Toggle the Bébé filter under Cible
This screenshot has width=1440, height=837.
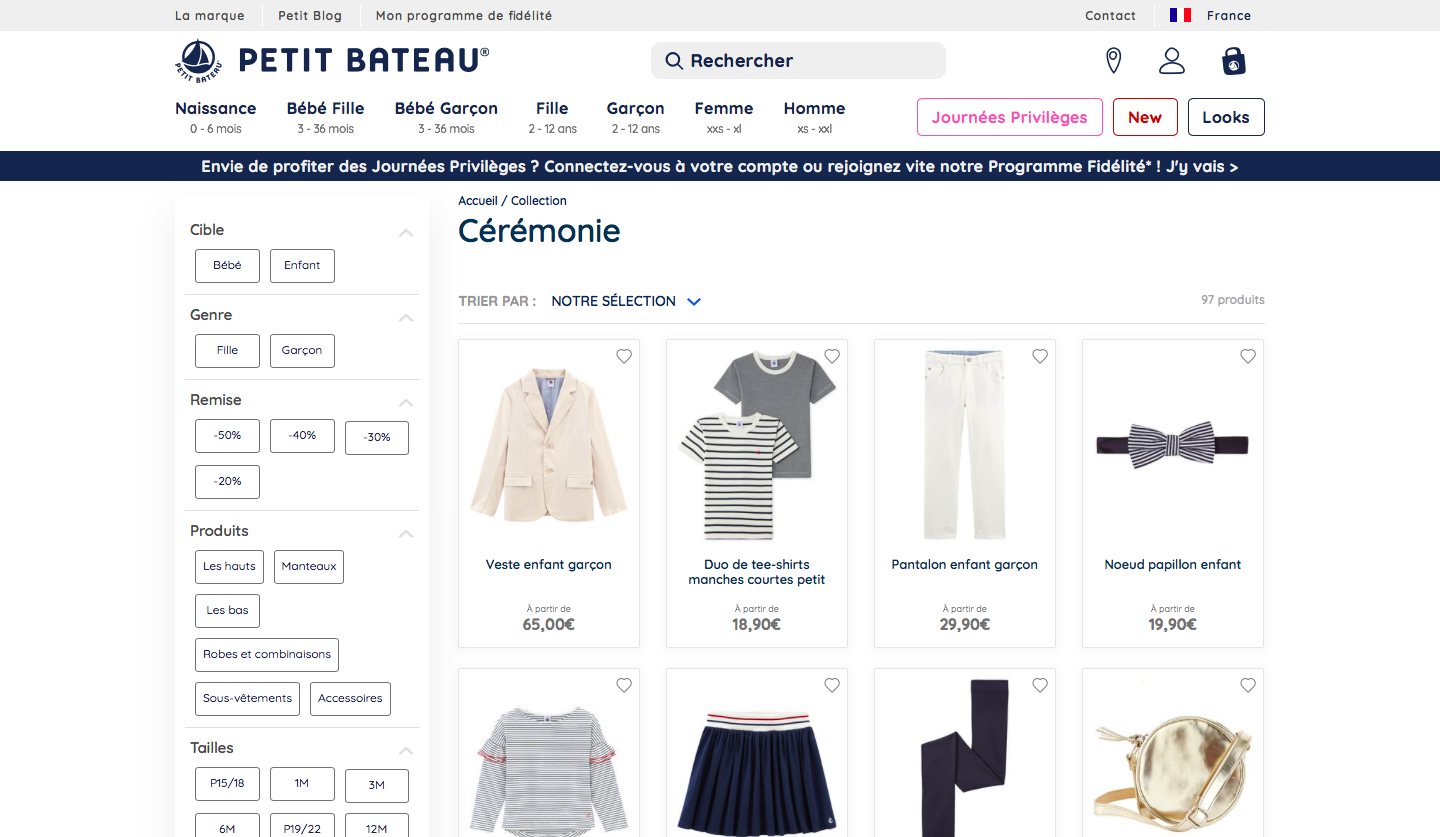(227, 266)
